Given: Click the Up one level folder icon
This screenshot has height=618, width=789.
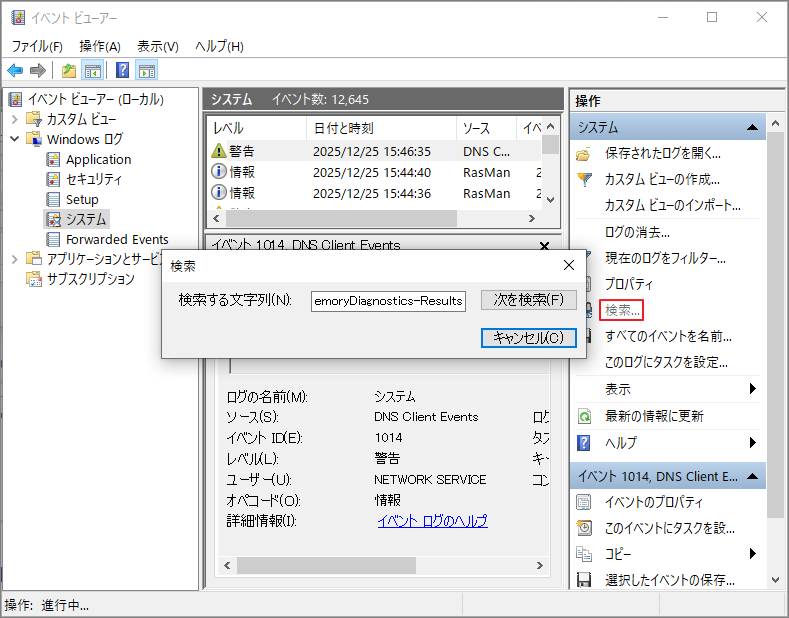Looking at the screenshot, I should click(x=69, y=70).
